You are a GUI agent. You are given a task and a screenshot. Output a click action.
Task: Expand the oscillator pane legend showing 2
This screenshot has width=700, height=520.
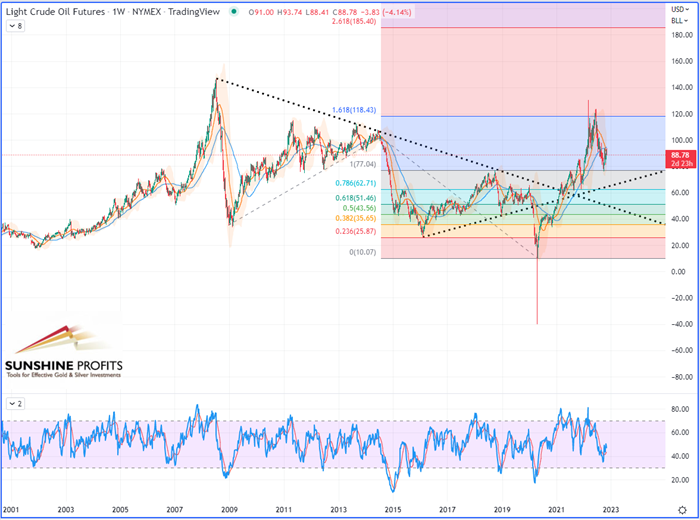pos(15,403)
